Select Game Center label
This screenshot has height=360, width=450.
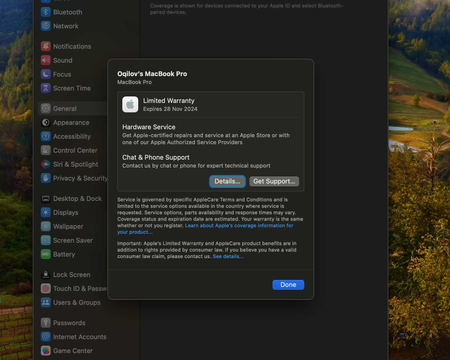coord(73,351)
